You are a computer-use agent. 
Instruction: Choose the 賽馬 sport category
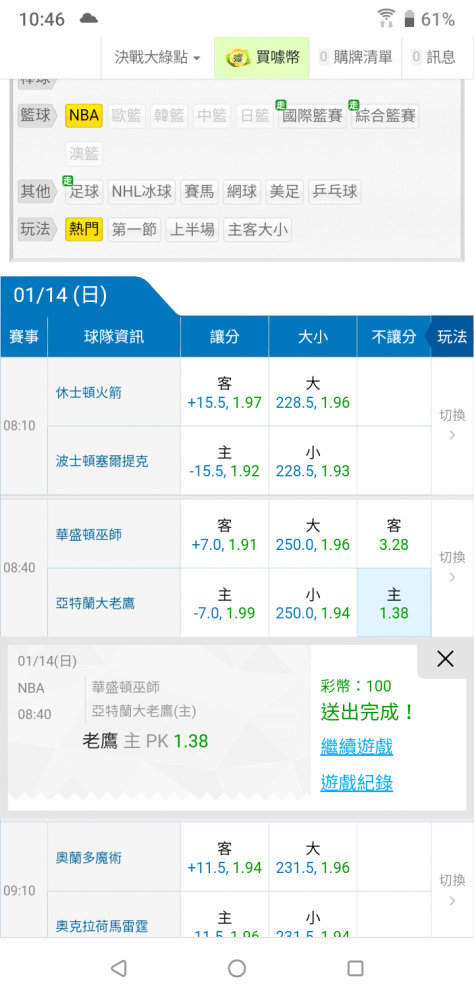pos(199,191)
